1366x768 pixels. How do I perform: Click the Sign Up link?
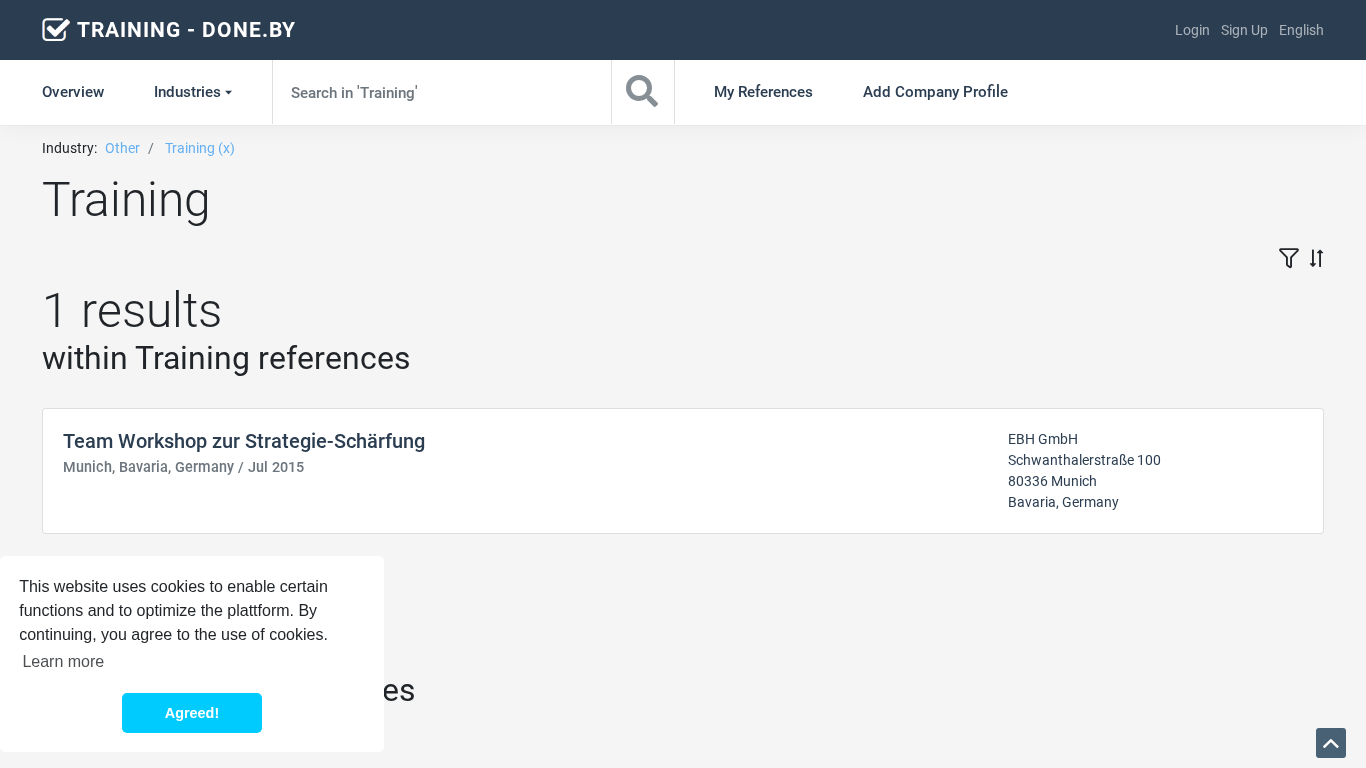click(1243, 30)
